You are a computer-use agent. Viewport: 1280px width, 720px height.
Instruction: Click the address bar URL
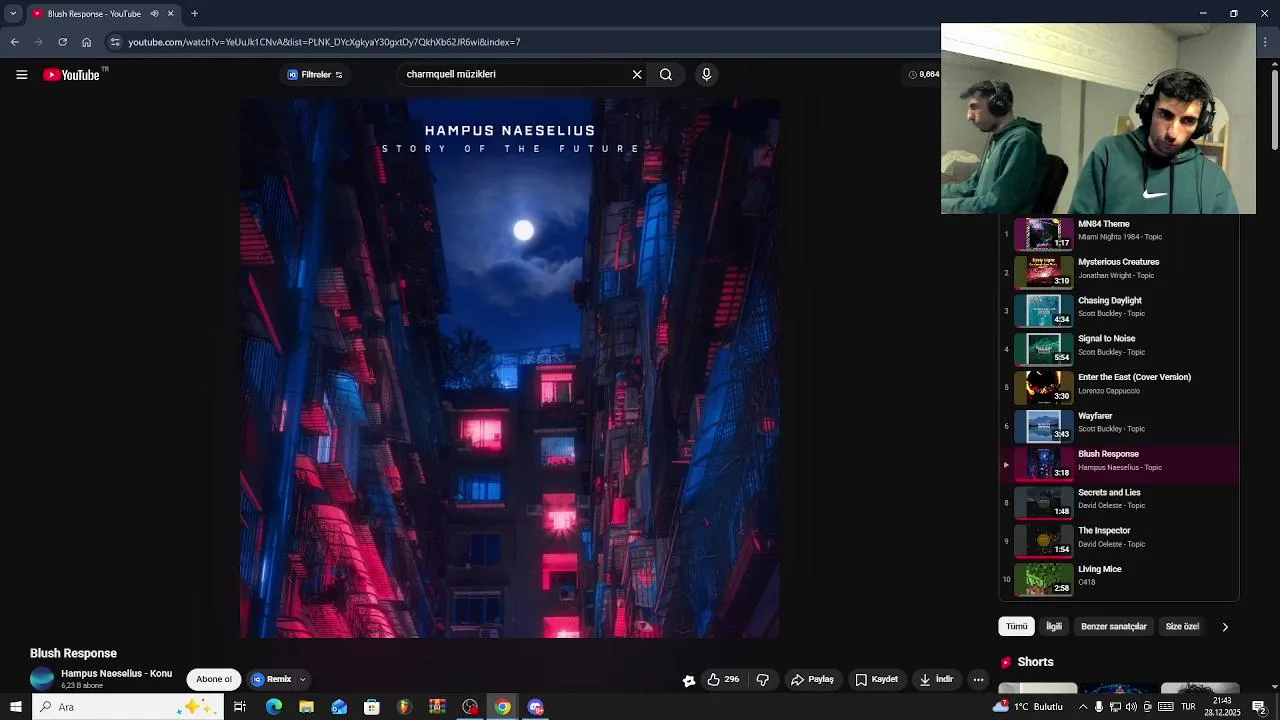click(x=324, y=42)
